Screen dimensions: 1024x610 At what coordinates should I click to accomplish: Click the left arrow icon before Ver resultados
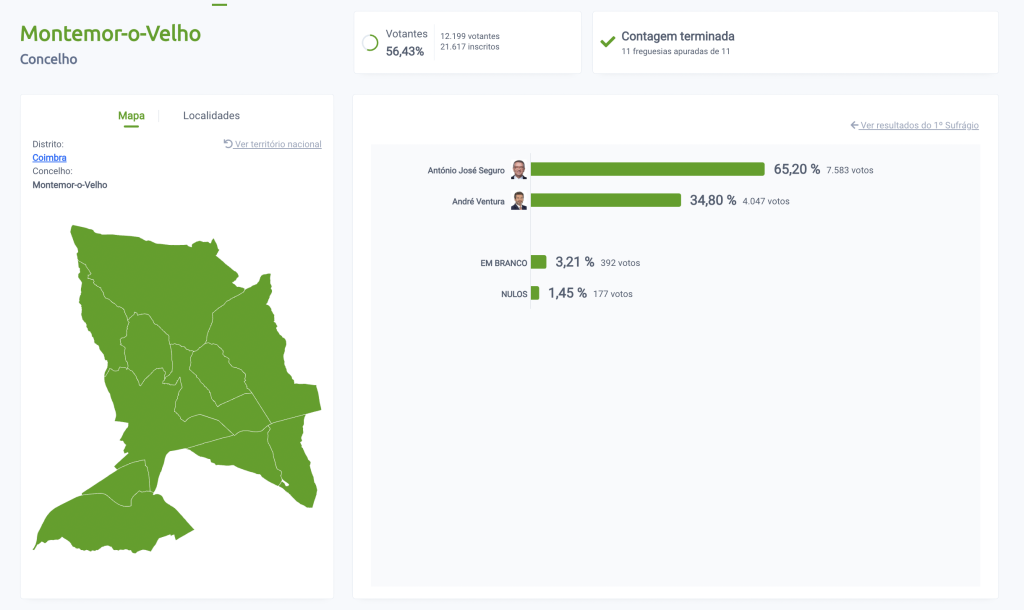point(854,125)
